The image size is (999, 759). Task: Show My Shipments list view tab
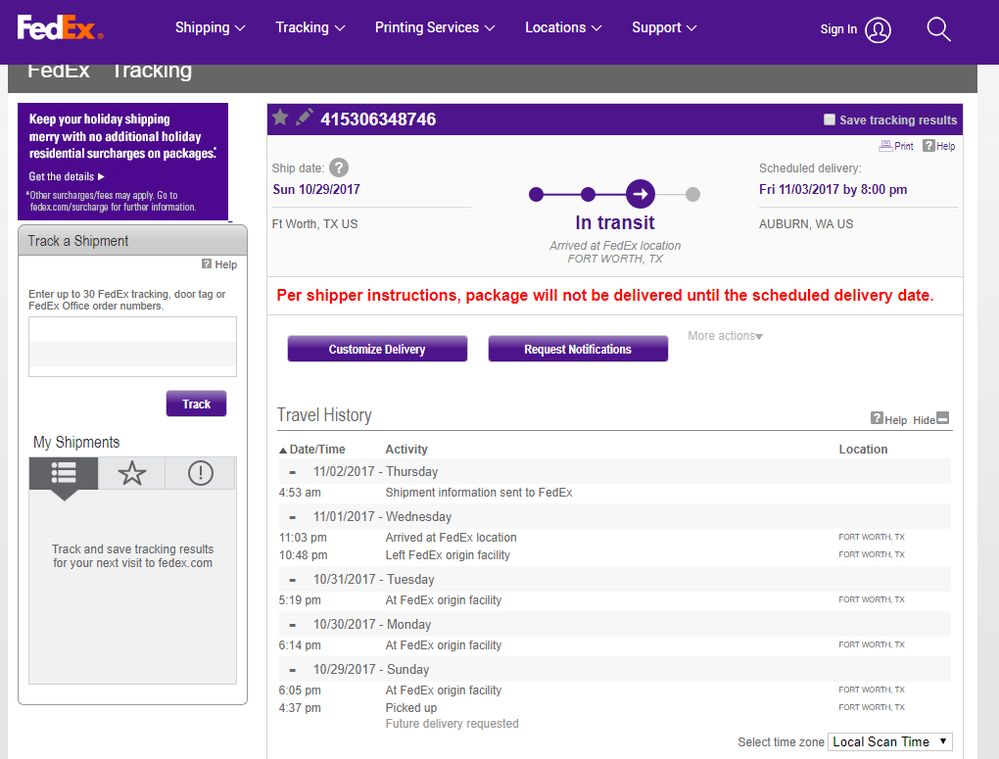point(64,473)
